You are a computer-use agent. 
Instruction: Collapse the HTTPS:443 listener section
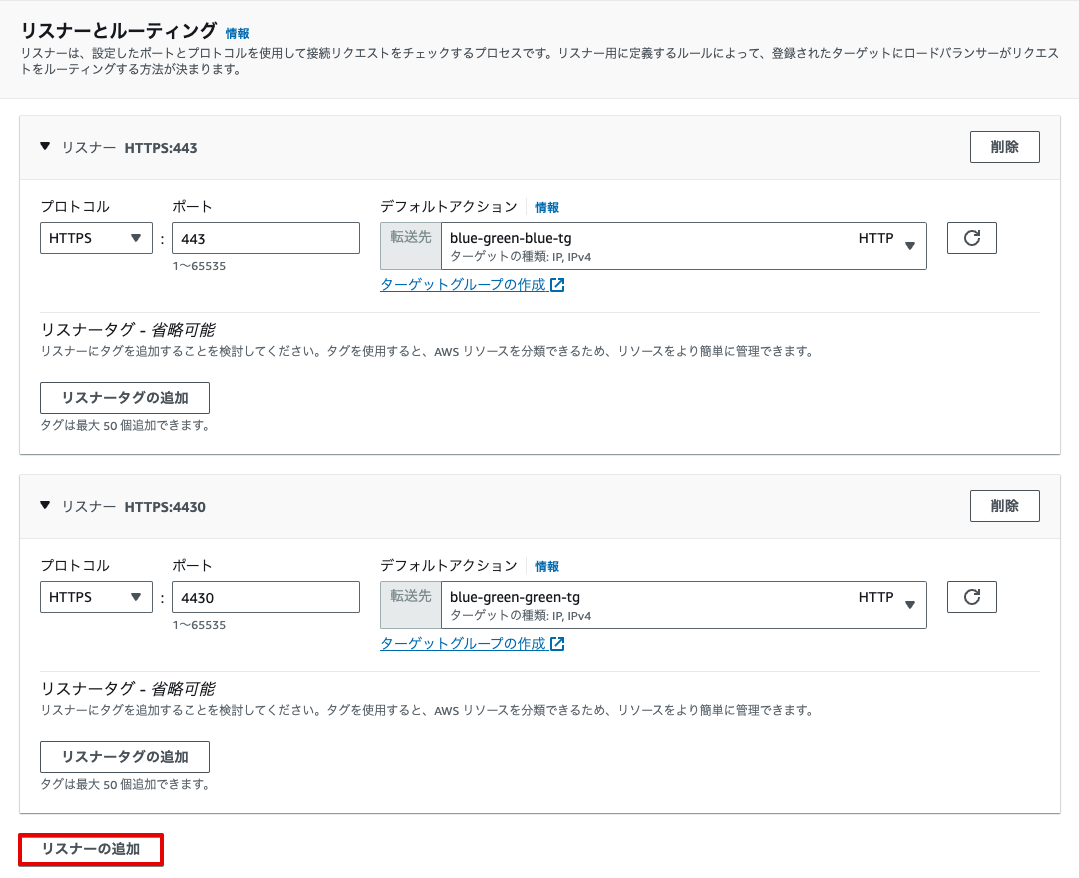click(44, 146)
